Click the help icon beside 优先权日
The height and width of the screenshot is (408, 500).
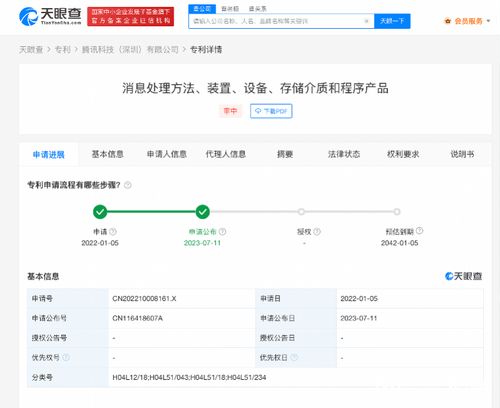click(x=294, y=357)
